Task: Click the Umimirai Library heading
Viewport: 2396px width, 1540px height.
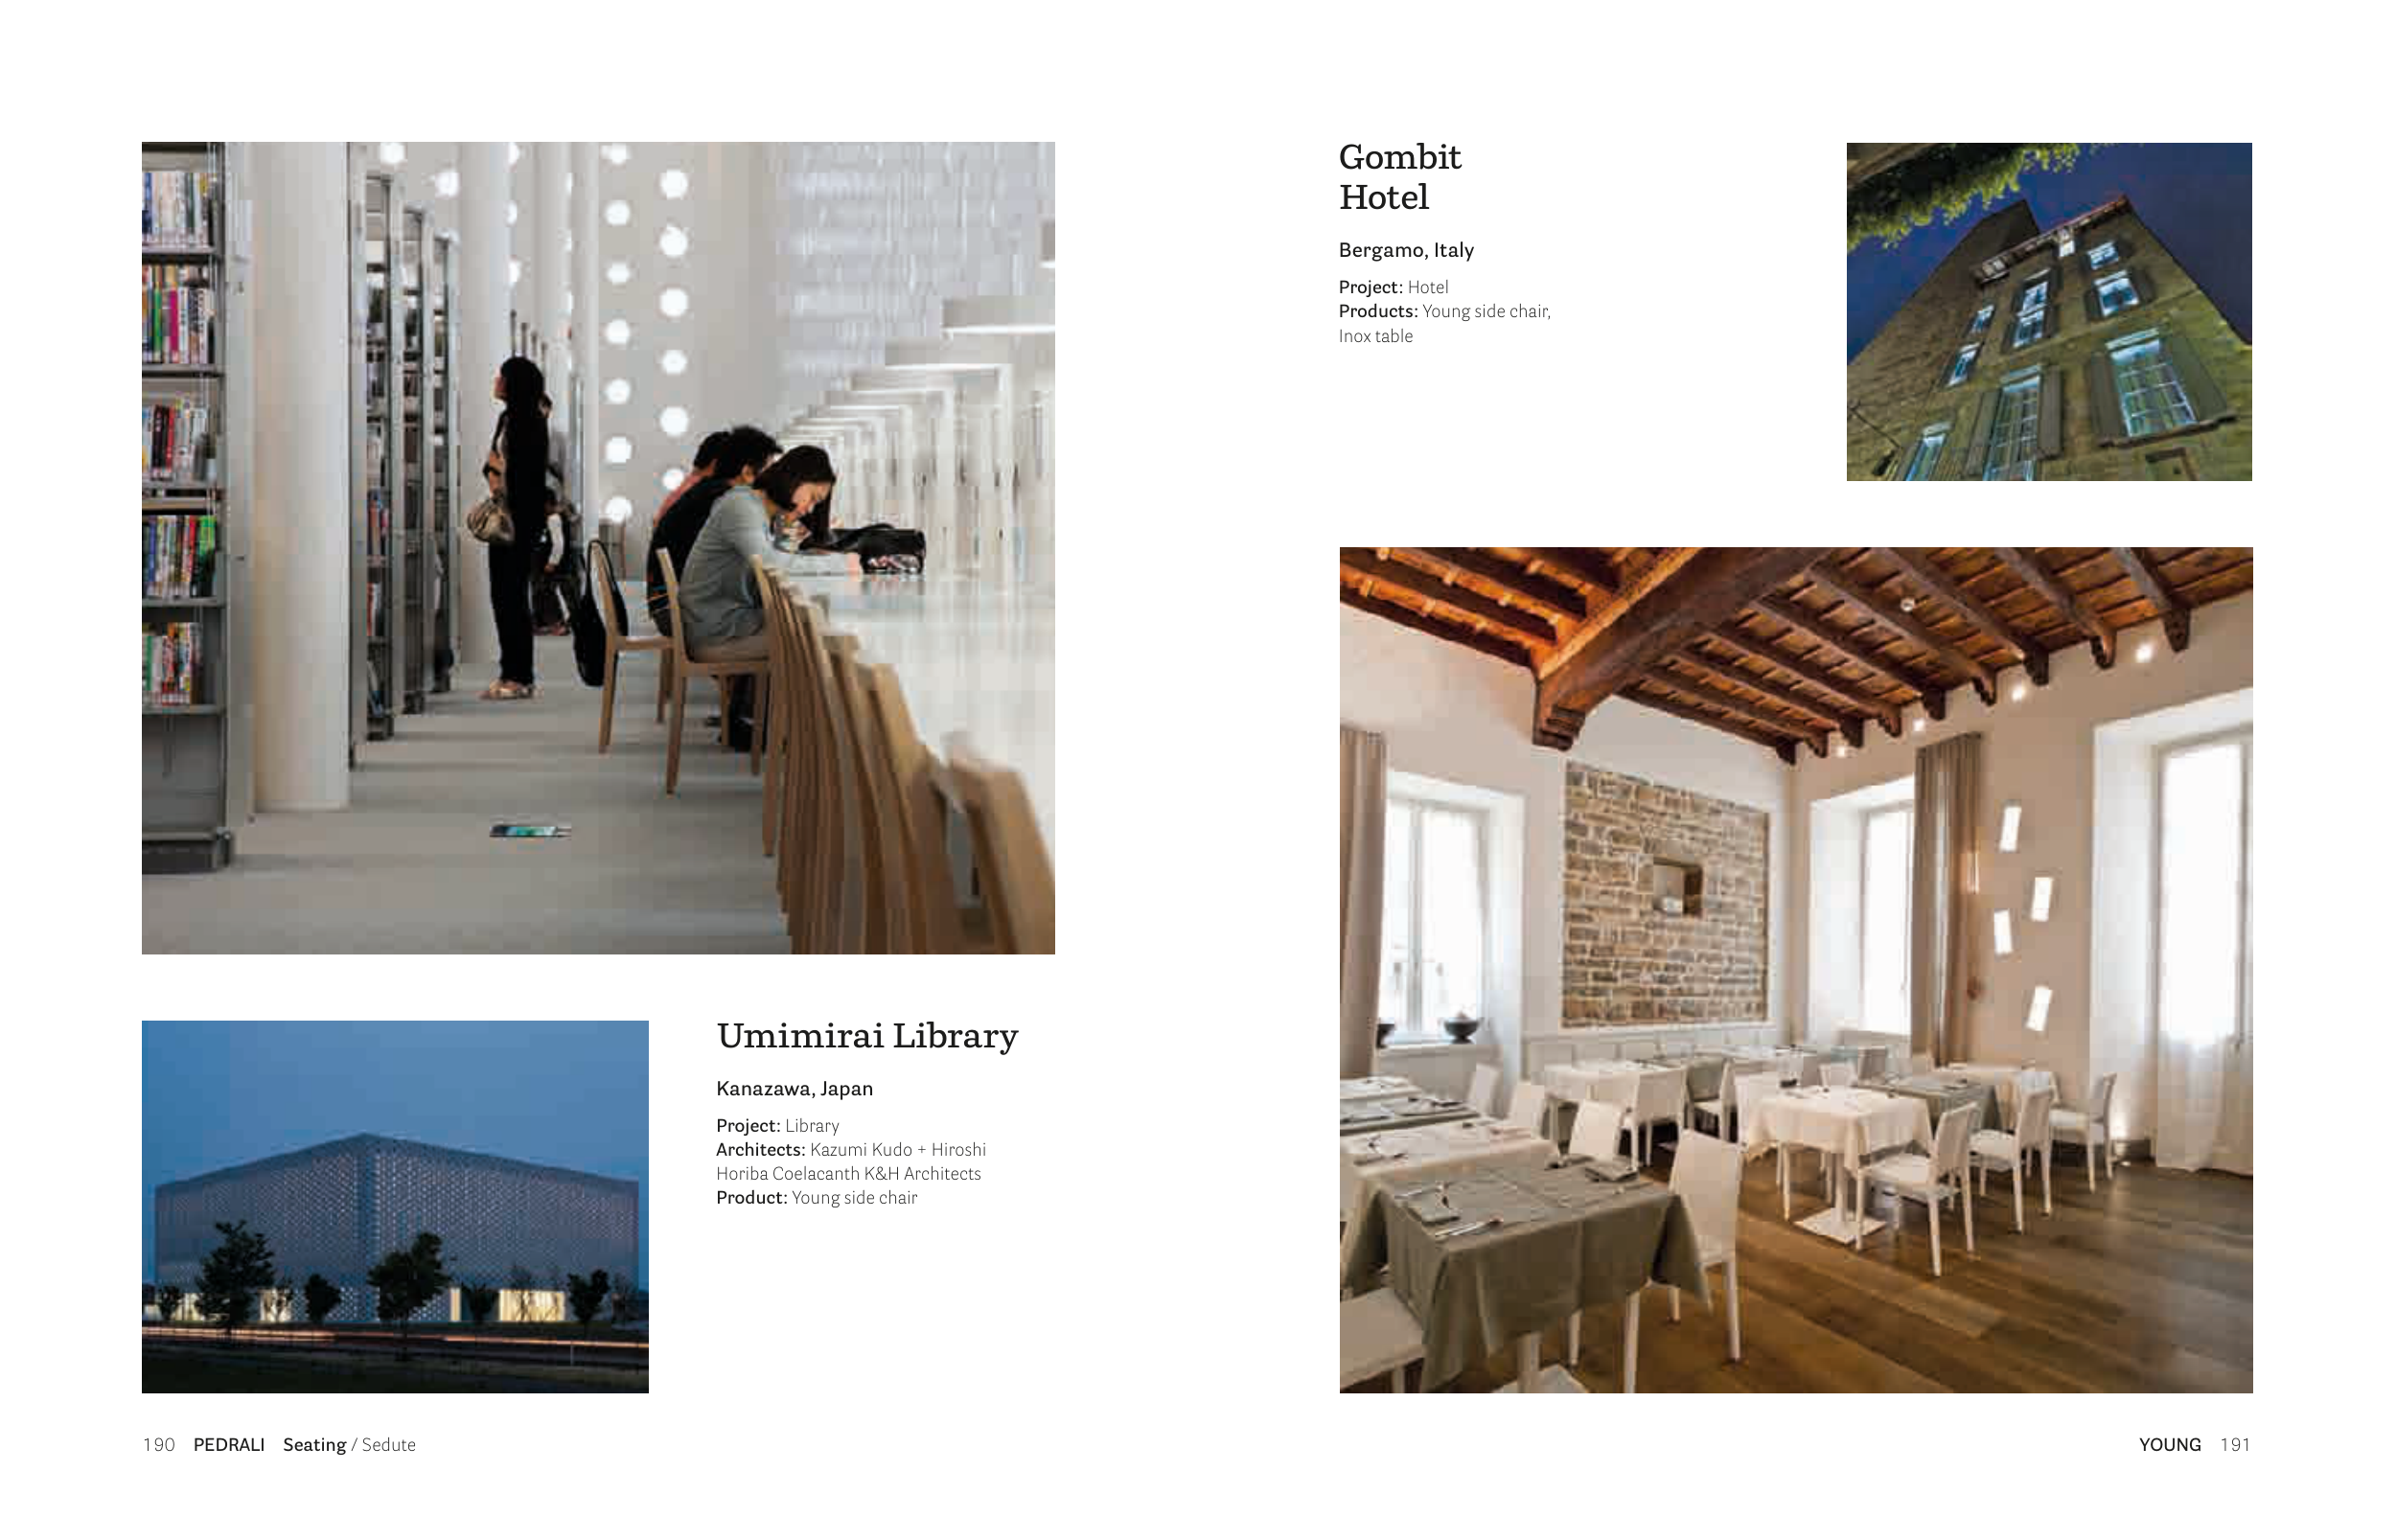Action: tap(867, 1036)
